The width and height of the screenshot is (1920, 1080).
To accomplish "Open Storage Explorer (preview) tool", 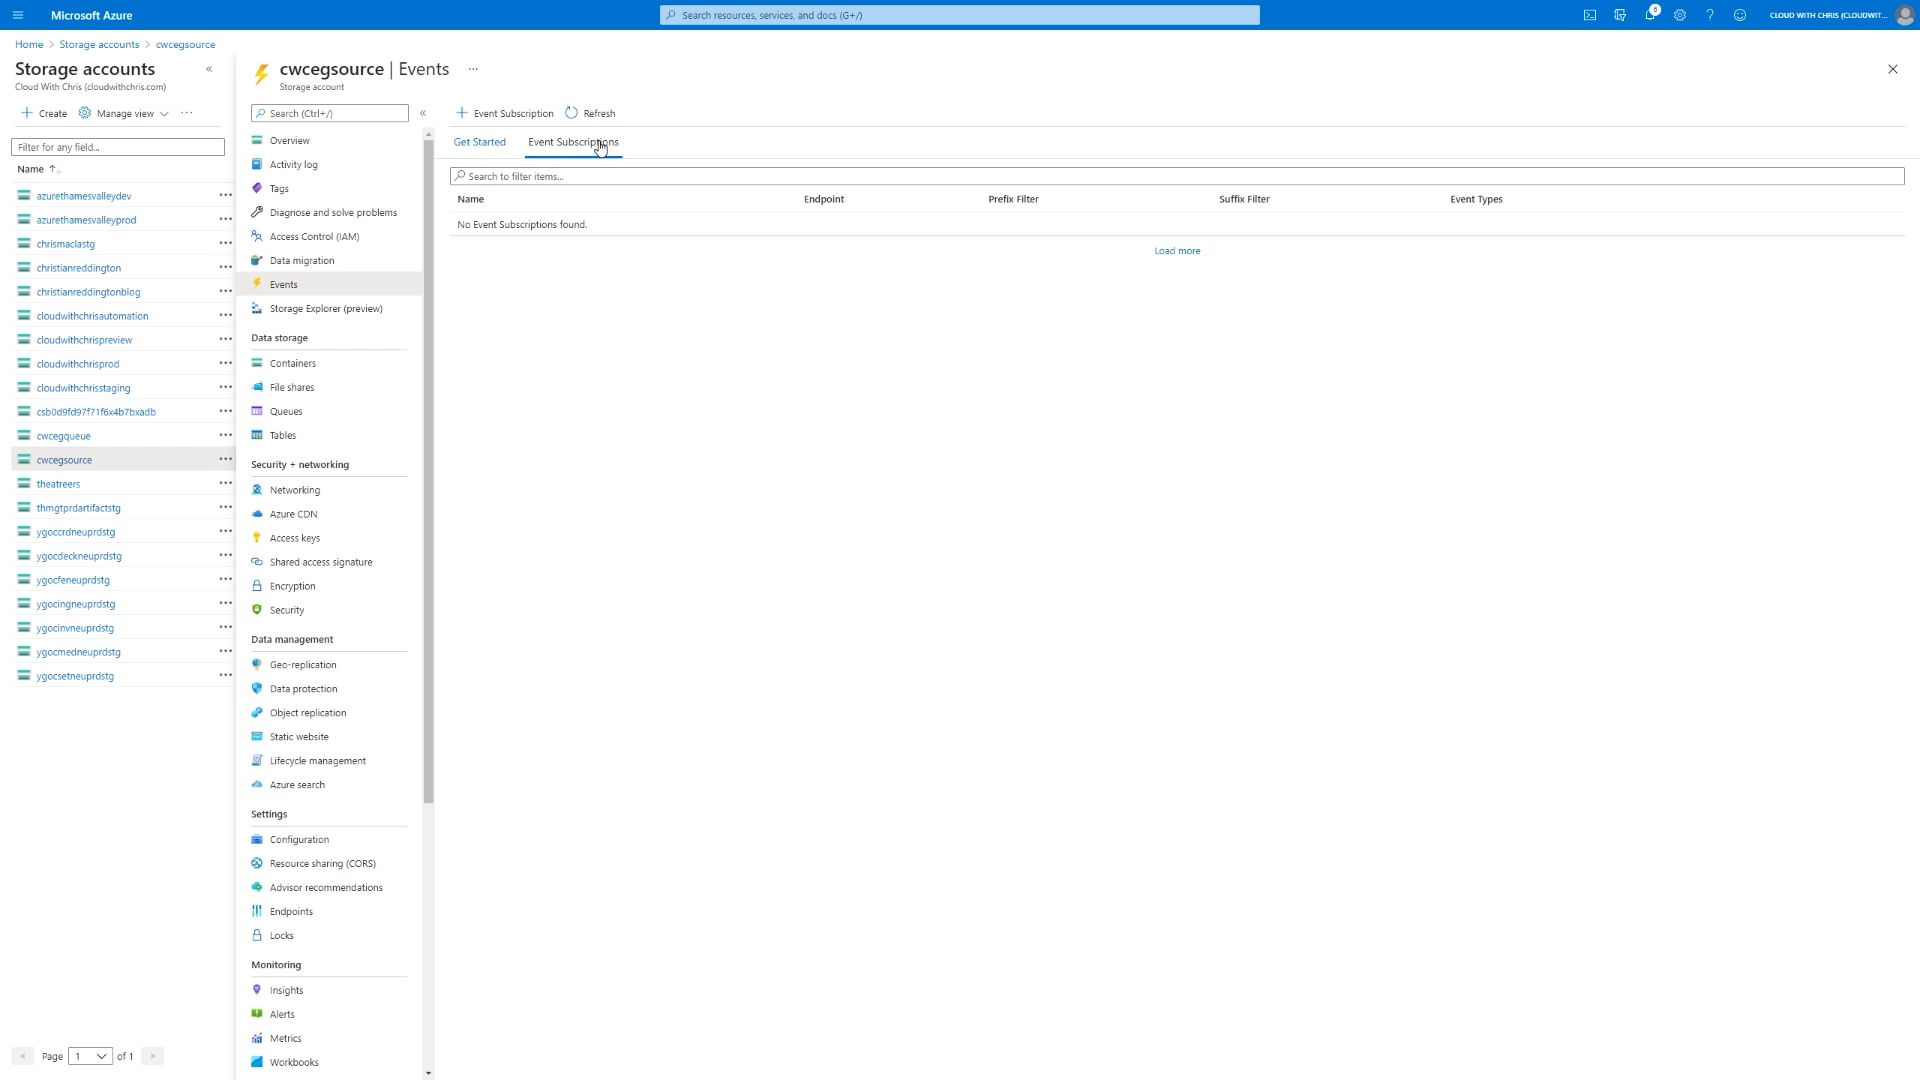I will click(x=326, y=307).
